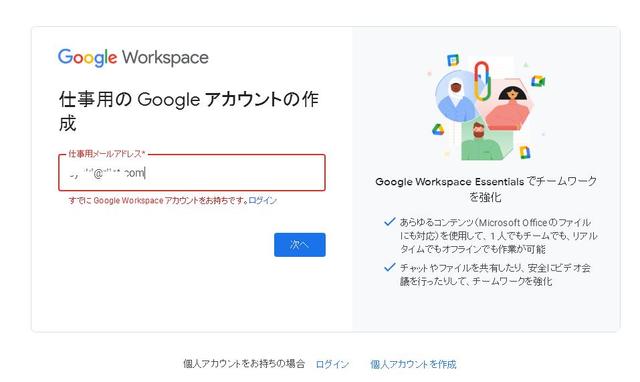Click the bottom ログイン link
Screen dimensions: 640x382
332,364
